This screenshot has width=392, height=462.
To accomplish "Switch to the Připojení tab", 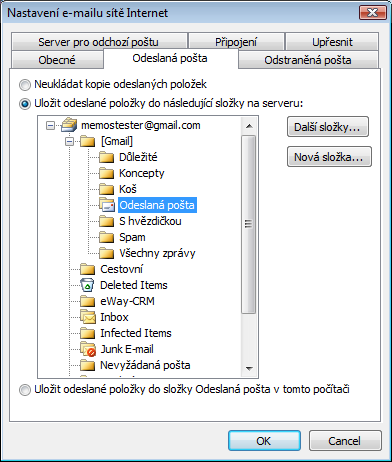I will (236, 42).
